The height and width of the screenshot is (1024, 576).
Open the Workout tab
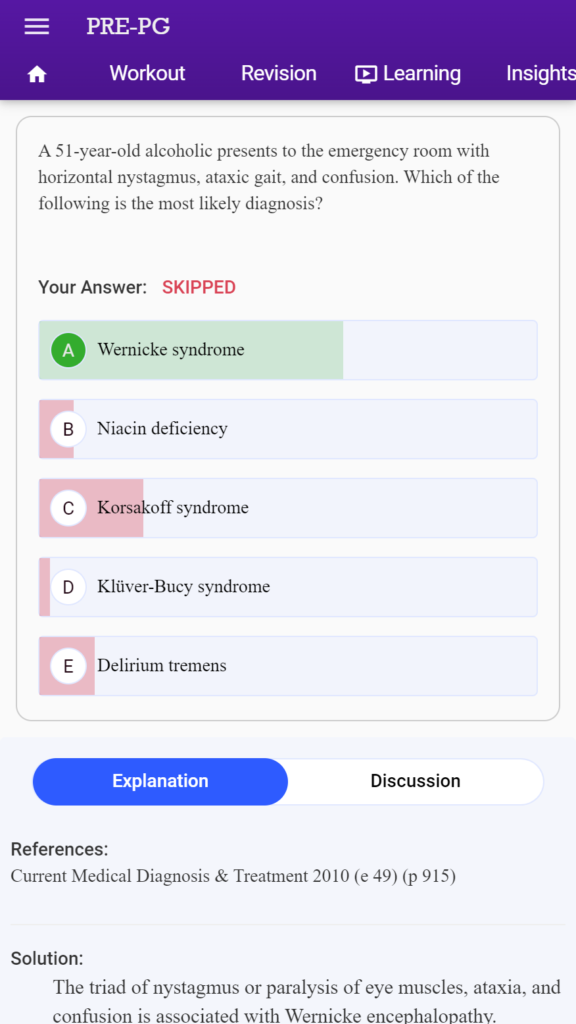click(147, 73)
